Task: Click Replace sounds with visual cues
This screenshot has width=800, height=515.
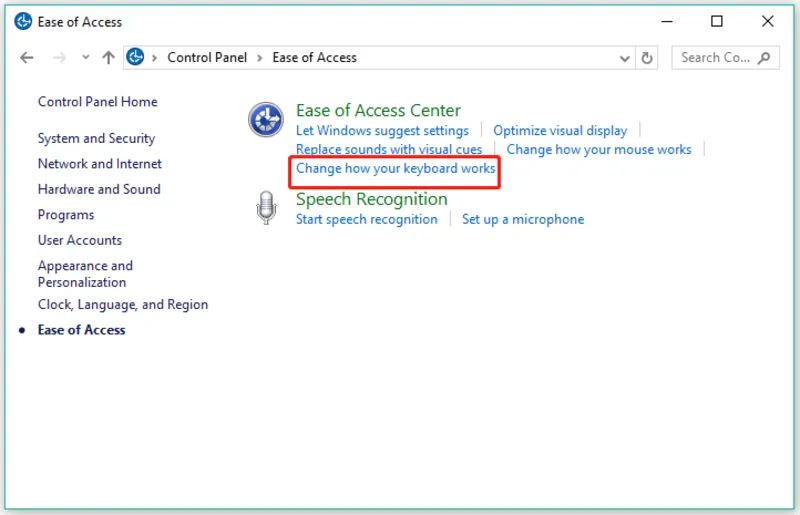Action: point(389,150)
